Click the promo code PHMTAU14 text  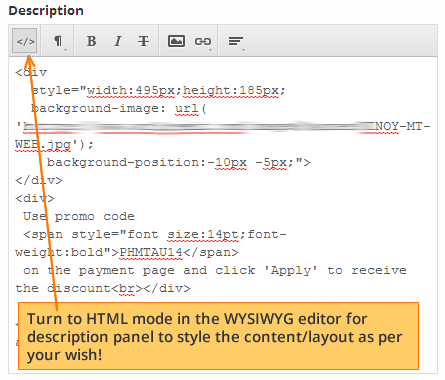[151, 252]
